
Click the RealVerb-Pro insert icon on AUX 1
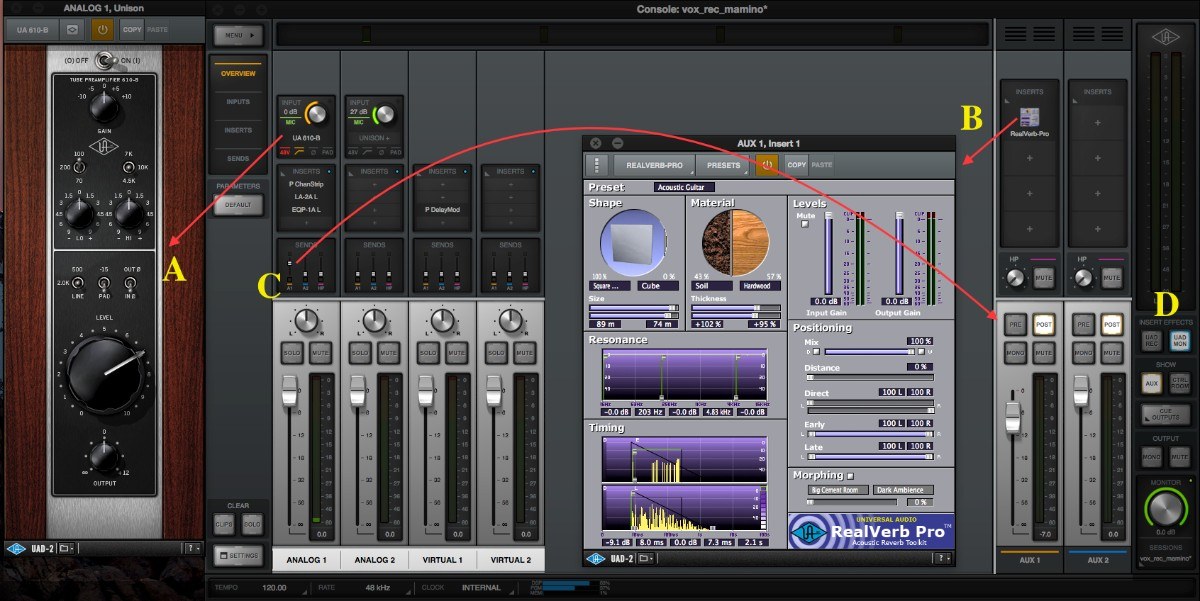pos(1029,118)
